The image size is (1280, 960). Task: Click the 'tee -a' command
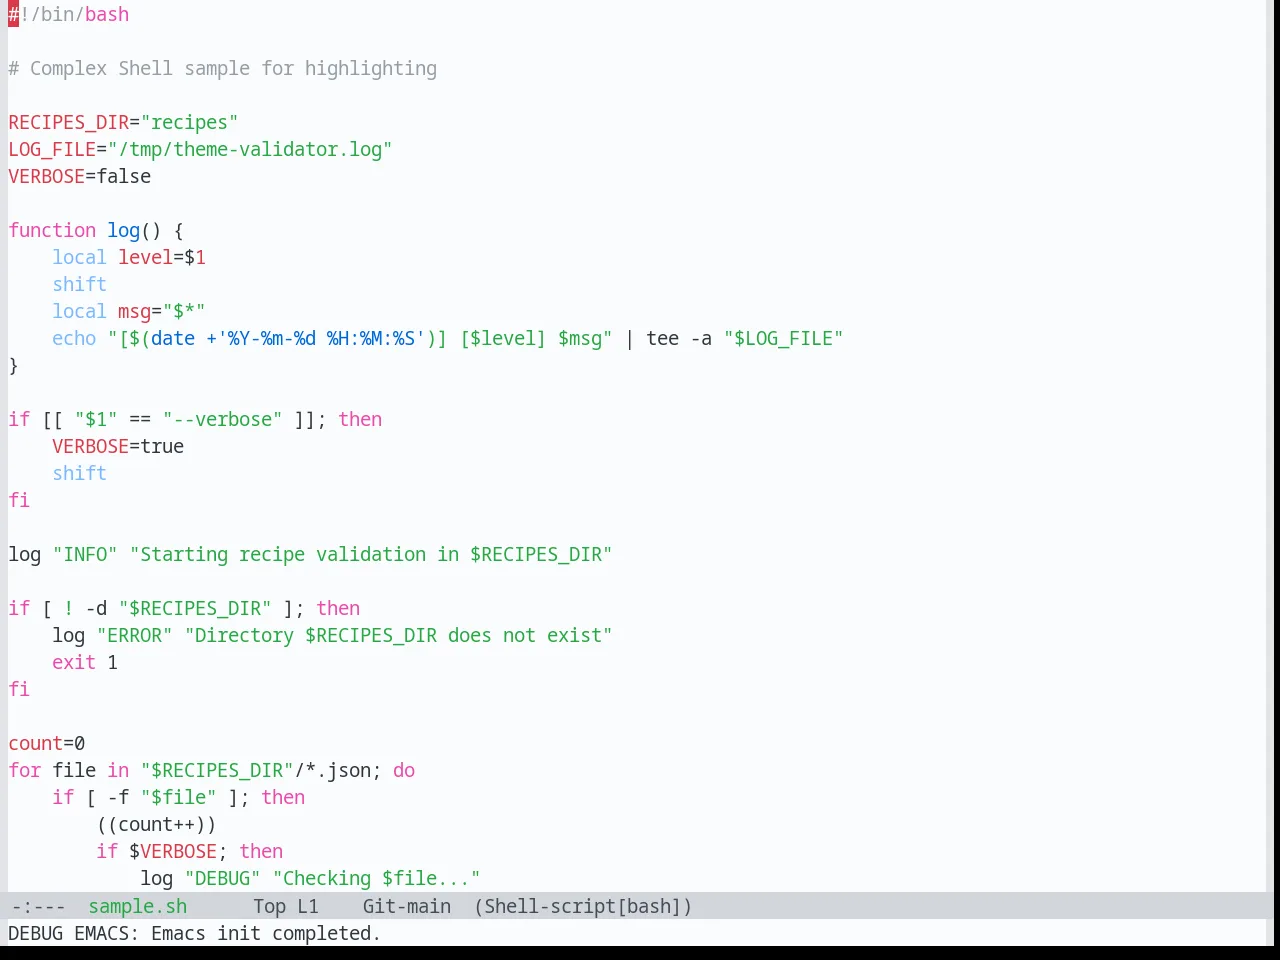[x=679, y=339]
